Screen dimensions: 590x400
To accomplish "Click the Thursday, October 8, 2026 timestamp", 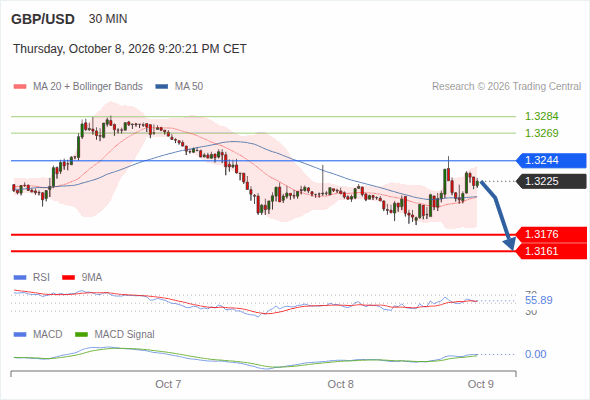I will tap(130, 49).
